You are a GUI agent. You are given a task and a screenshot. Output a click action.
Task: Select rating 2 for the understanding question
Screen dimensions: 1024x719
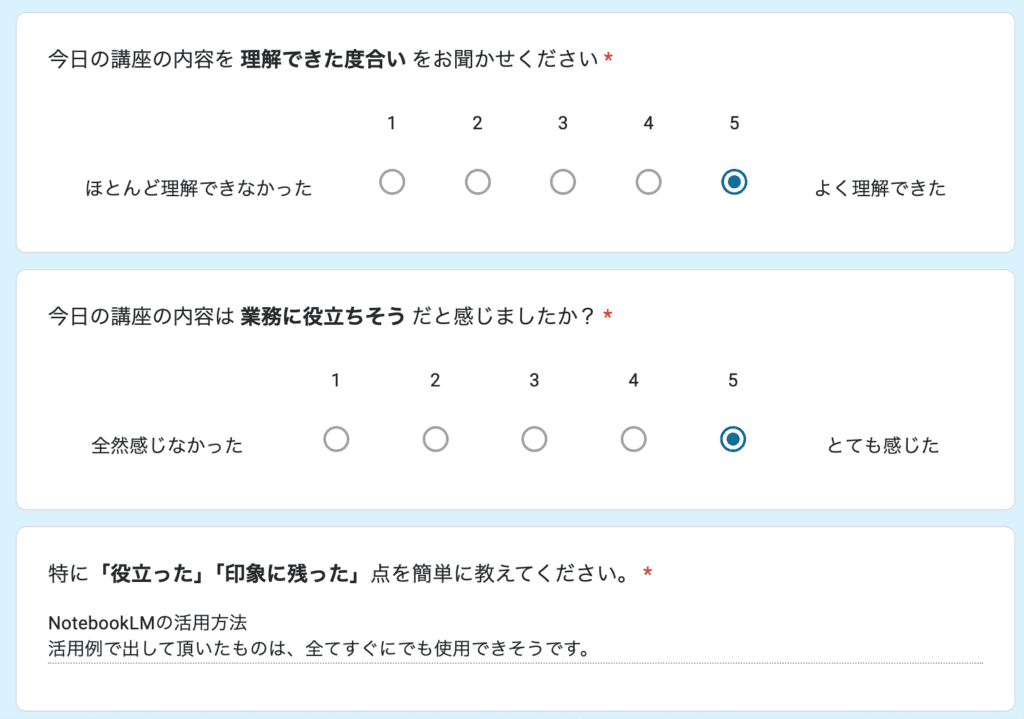pyautogui.click(x=477, y=181)
